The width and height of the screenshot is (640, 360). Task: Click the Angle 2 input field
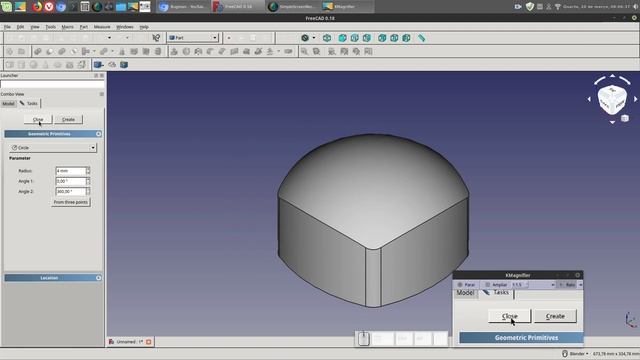pyautogui.click(x=71, y=191)
